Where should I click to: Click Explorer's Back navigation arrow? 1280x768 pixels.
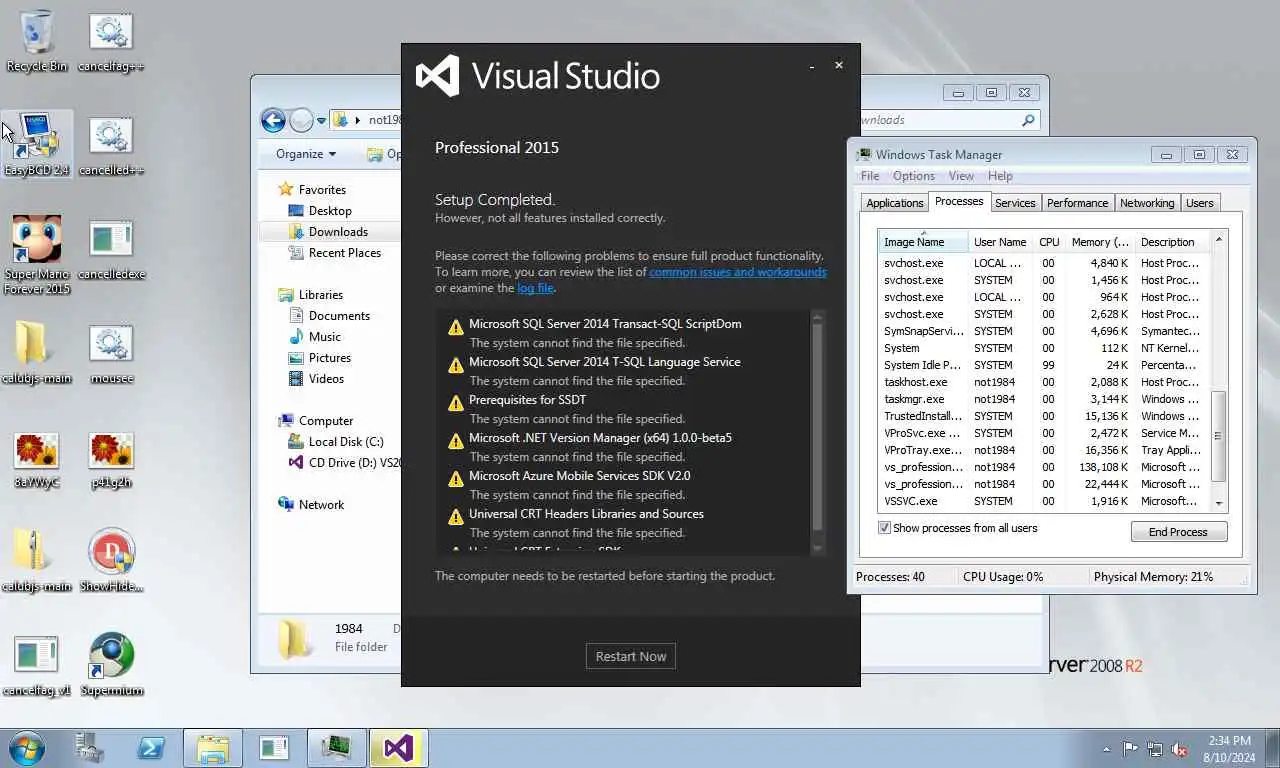click(273, 120)
